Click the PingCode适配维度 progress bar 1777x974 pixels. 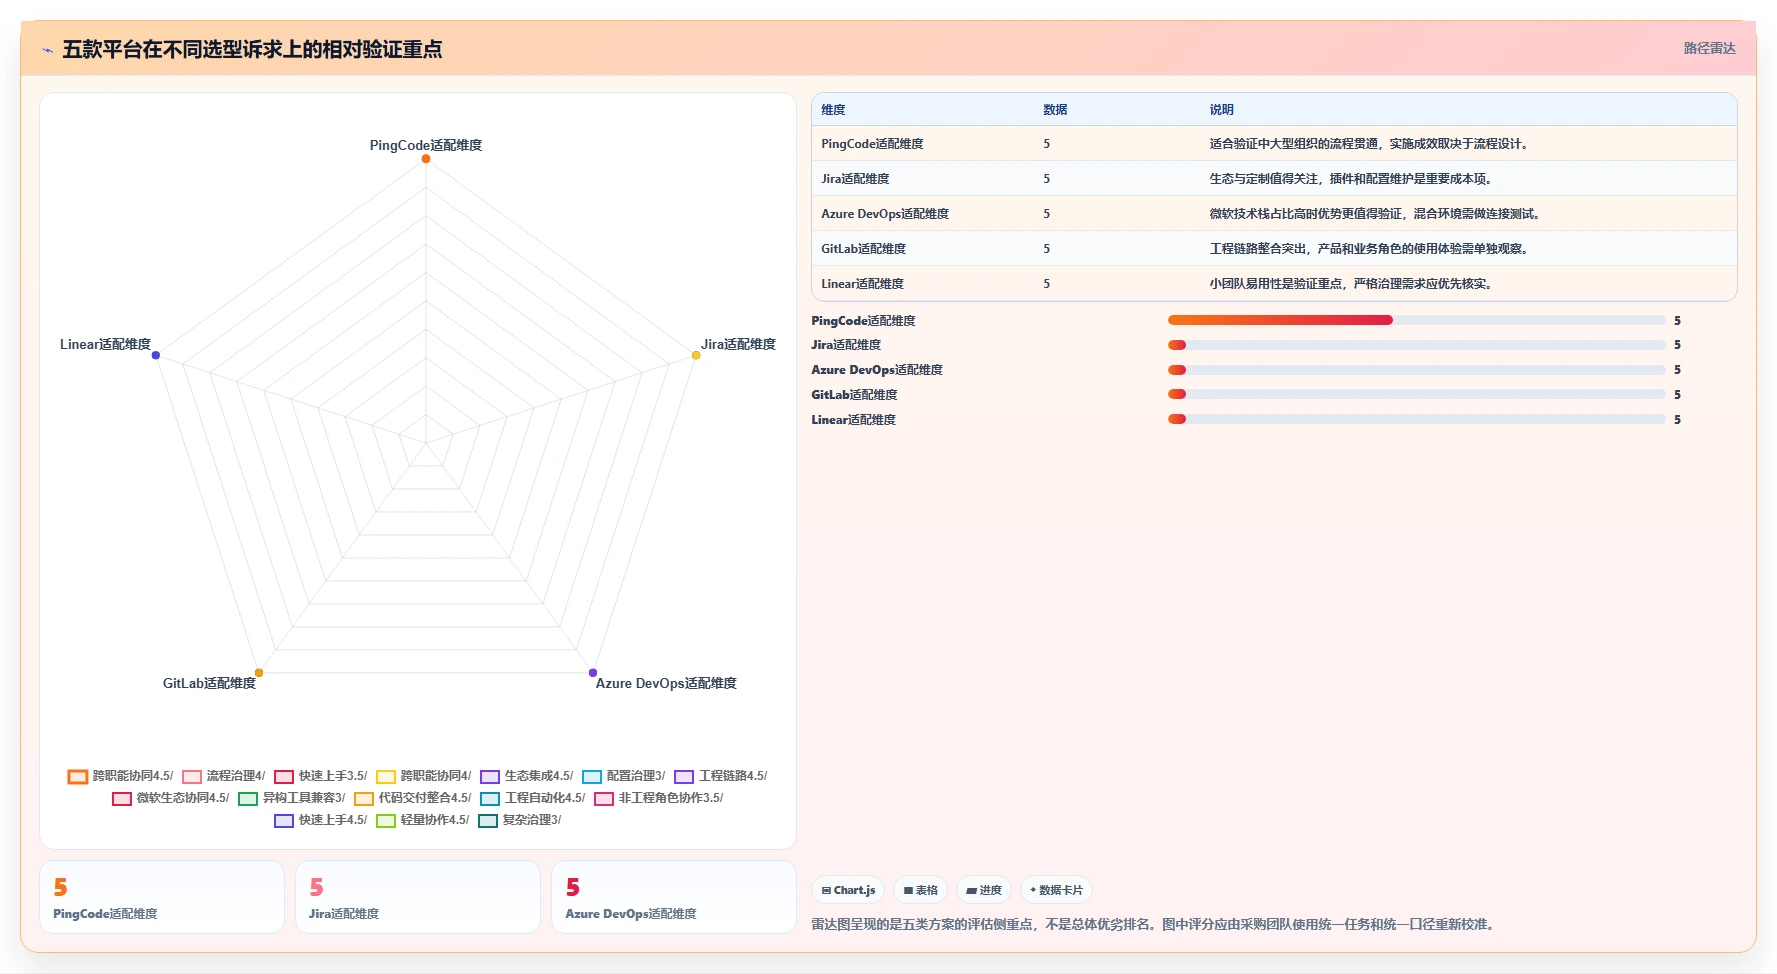(1417, 320)
